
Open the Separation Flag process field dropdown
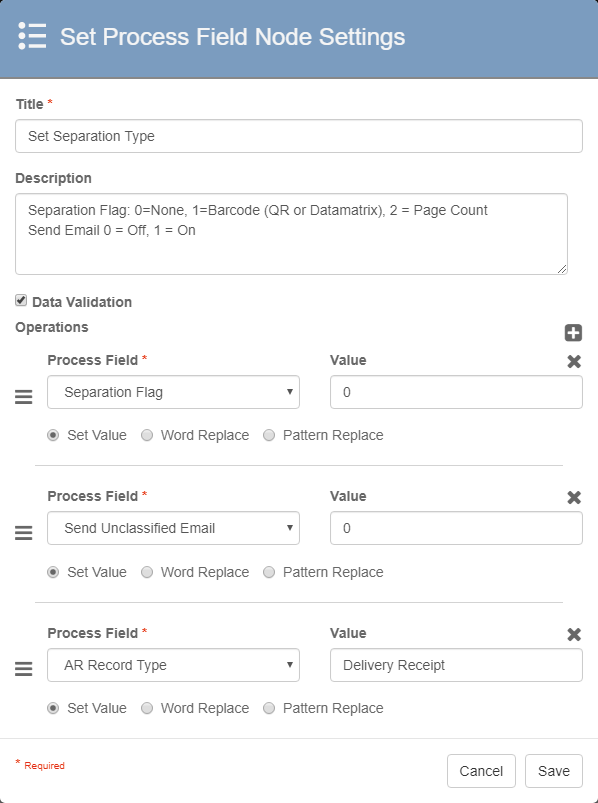coord(174,392)
